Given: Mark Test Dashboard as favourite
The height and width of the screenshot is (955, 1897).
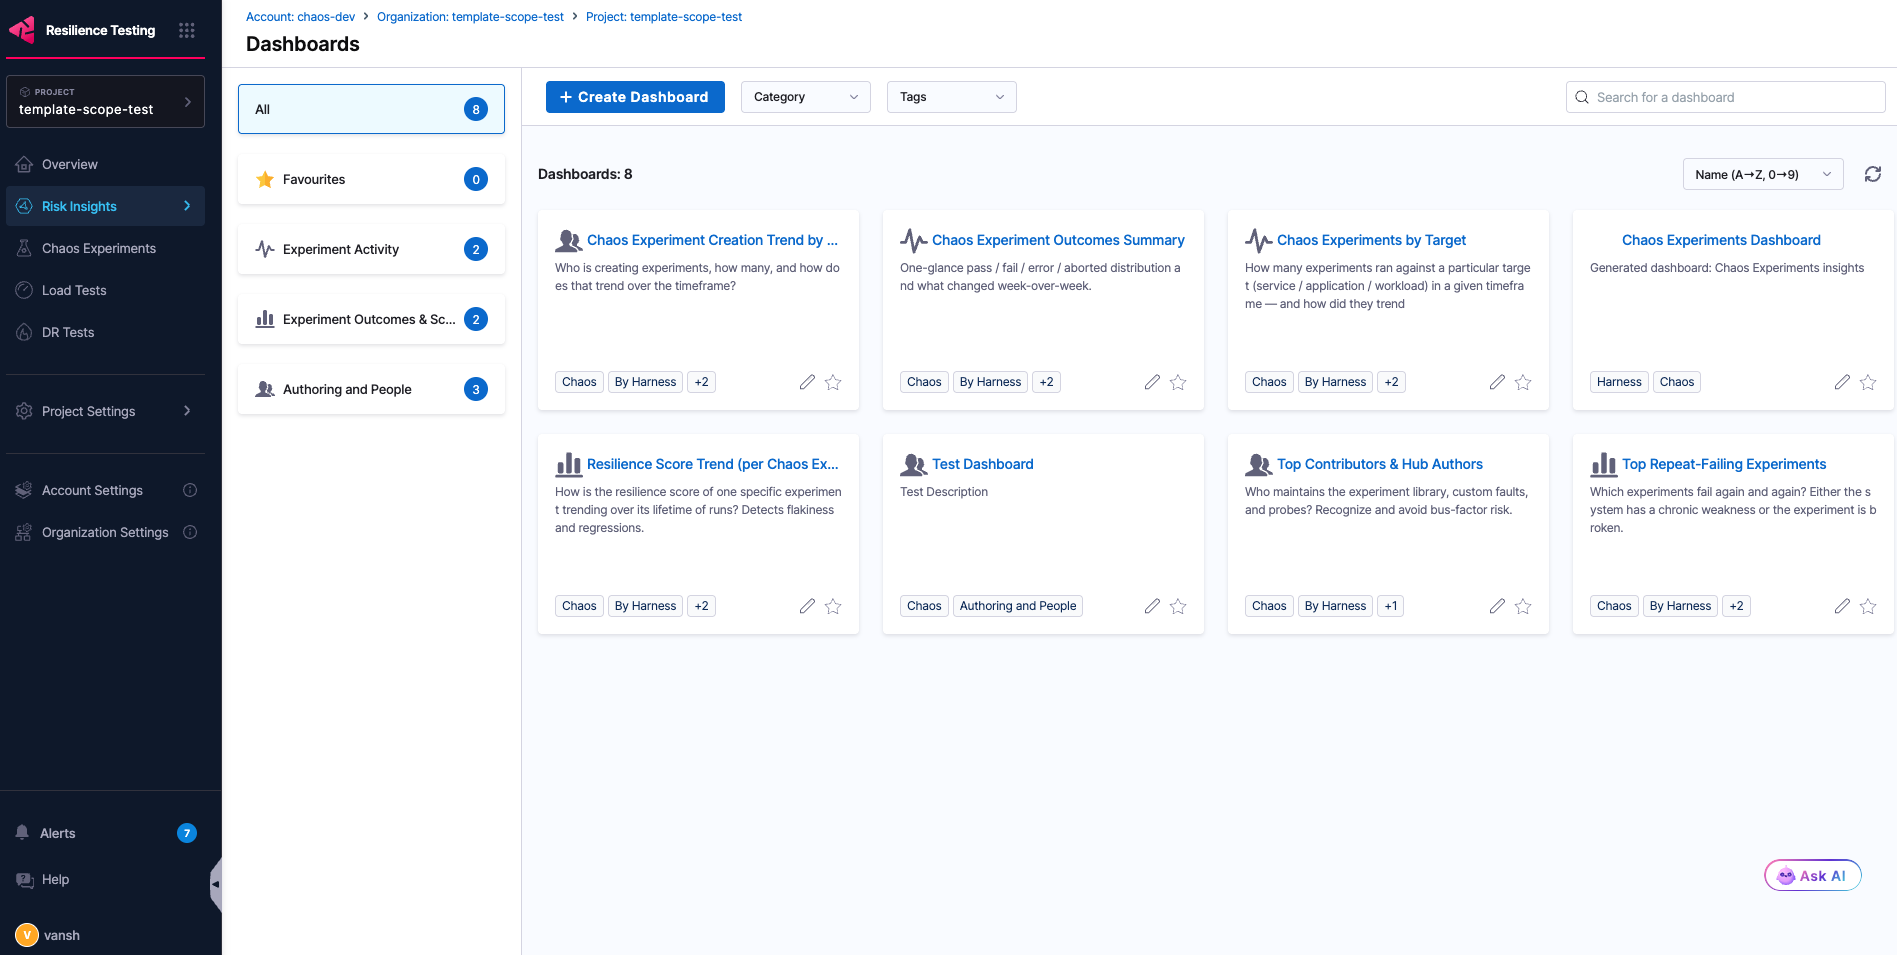Looking at the screenshot, I should 1178,606.
